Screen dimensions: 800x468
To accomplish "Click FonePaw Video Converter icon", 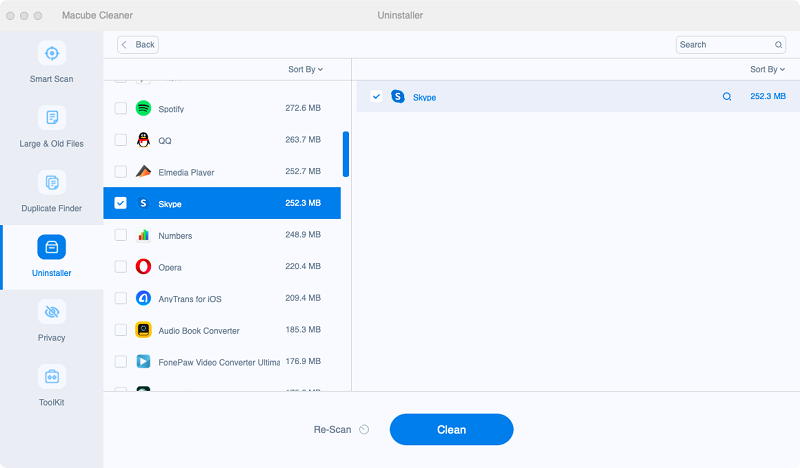I will pyautogui.click(x=143, y=361).
